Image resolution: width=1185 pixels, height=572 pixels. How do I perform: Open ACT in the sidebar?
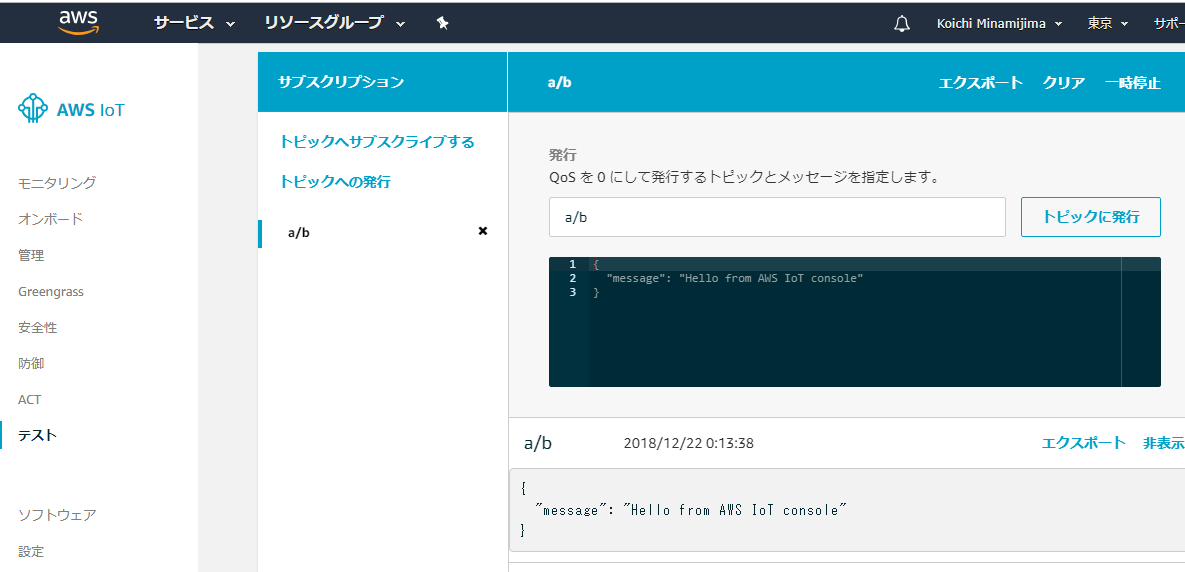[29, 400]
